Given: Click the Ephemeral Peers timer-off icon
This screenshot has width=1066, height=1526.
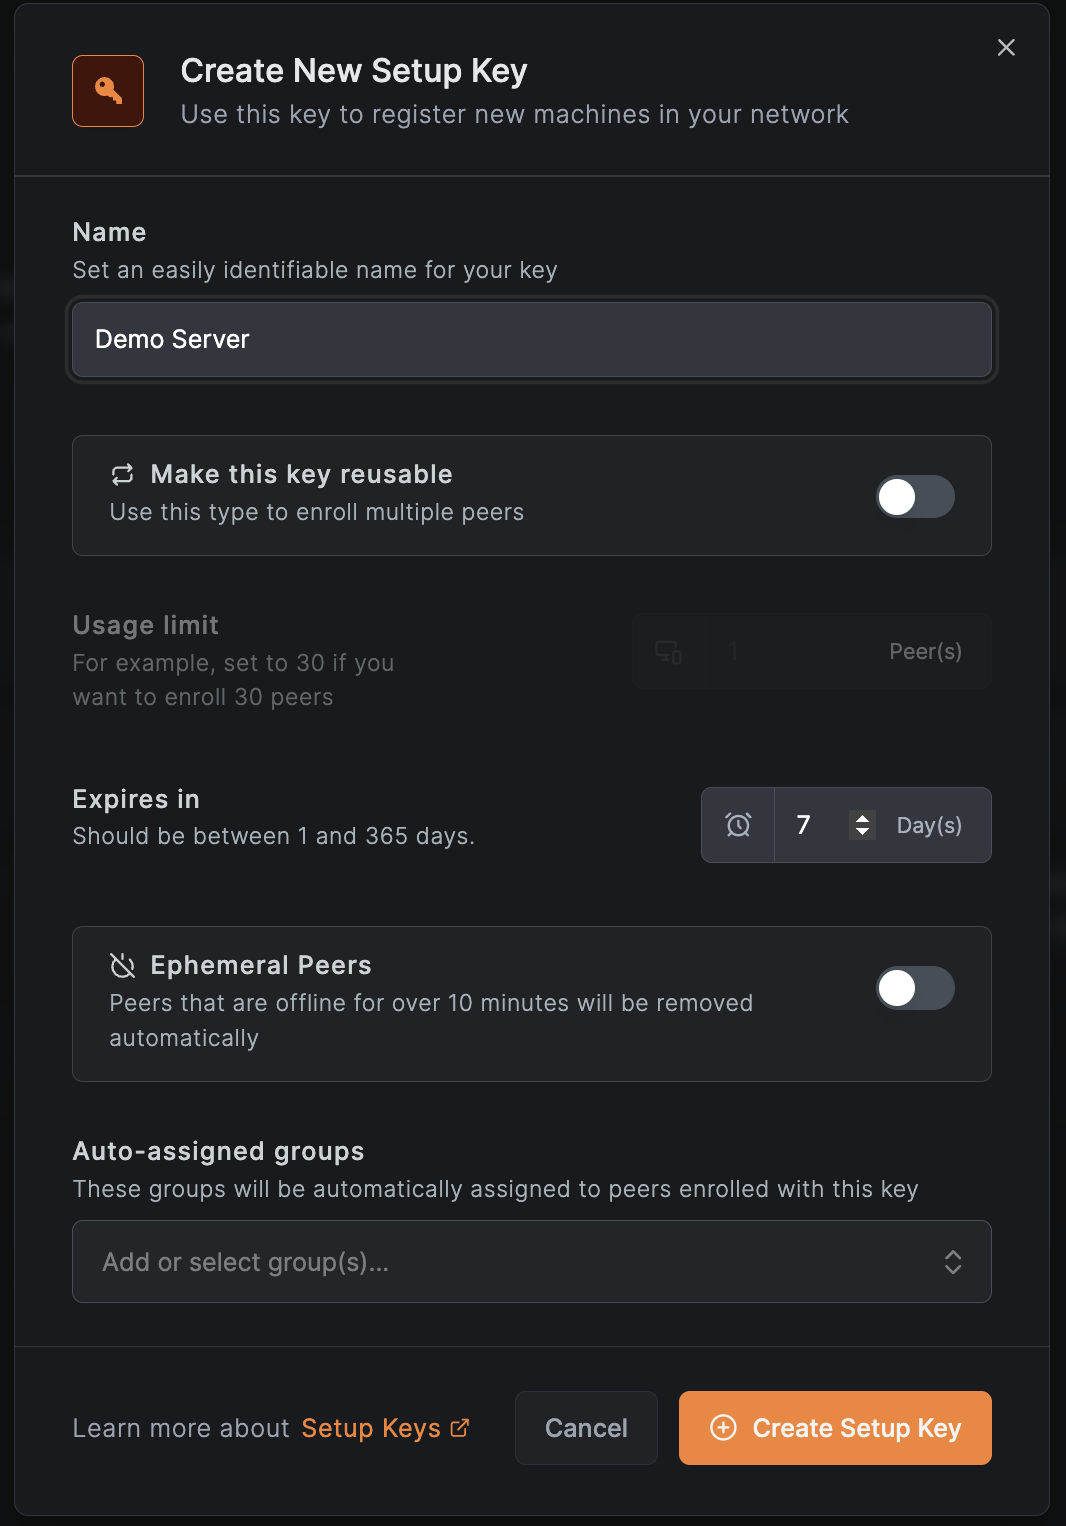Looking at the screenshot, I should pyautogui.click(x=122, y=965).
